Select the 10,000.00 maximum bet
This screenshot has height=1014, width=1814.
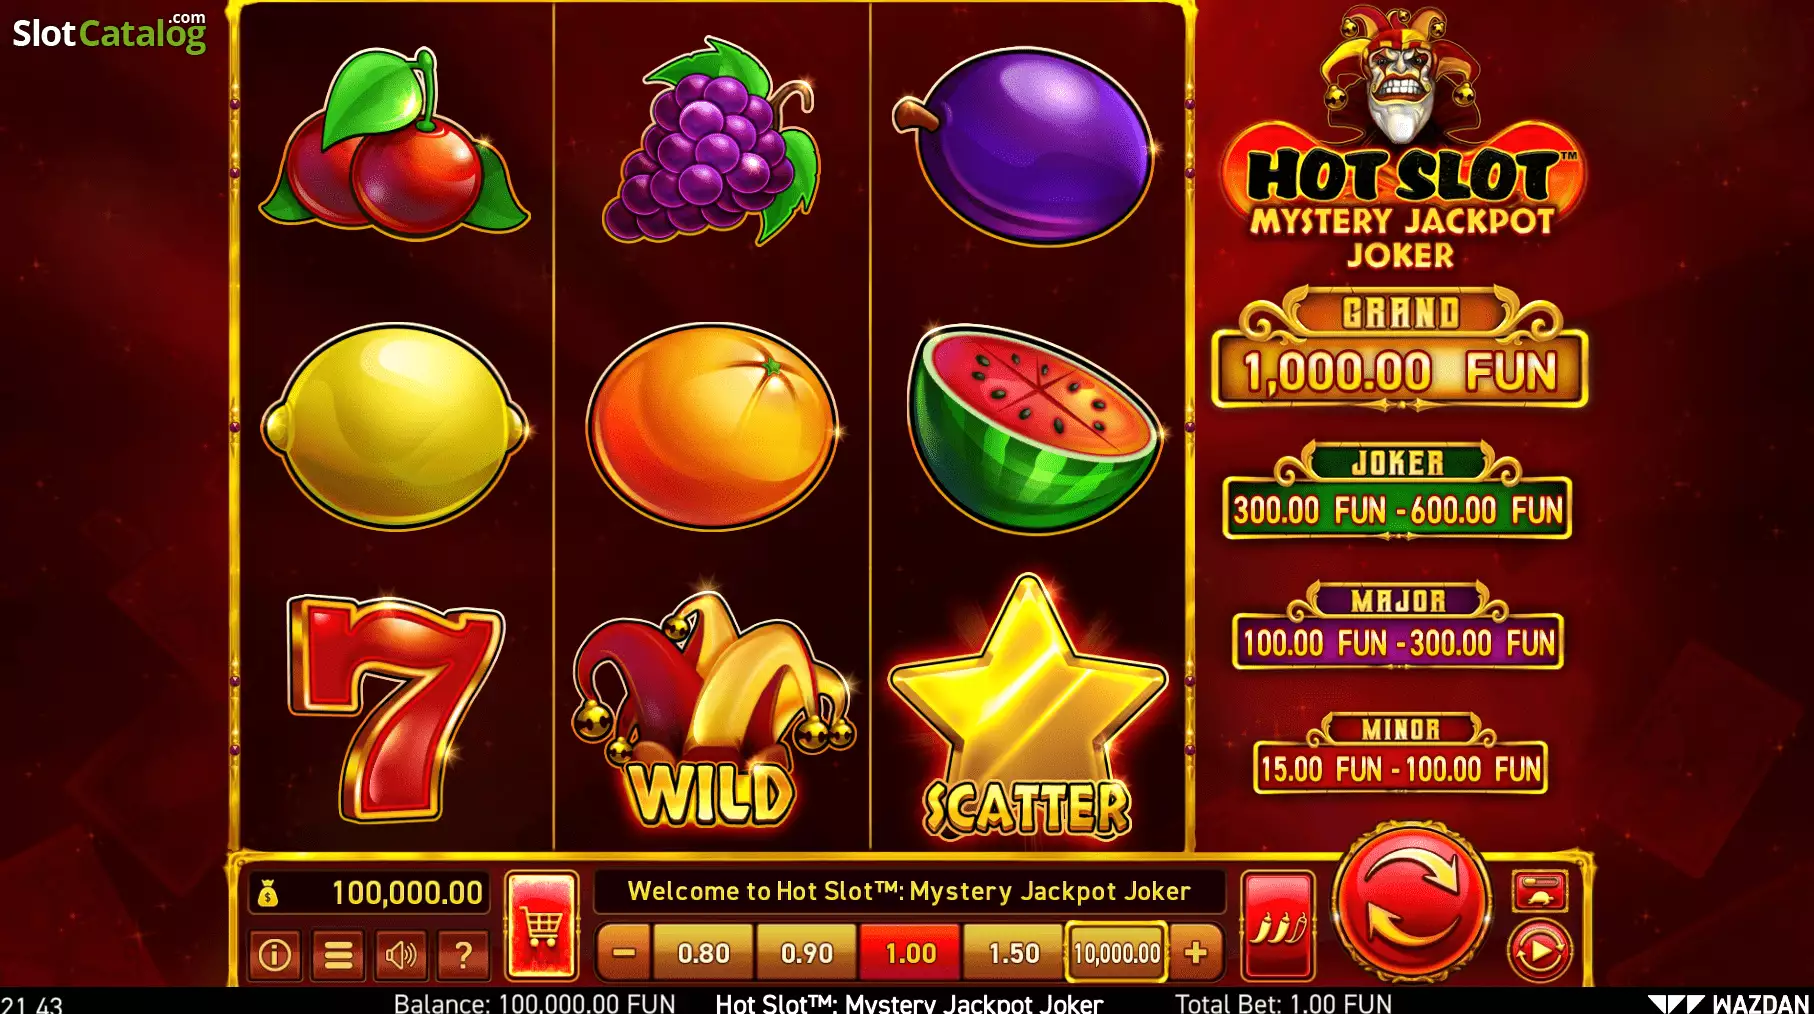1117,953
